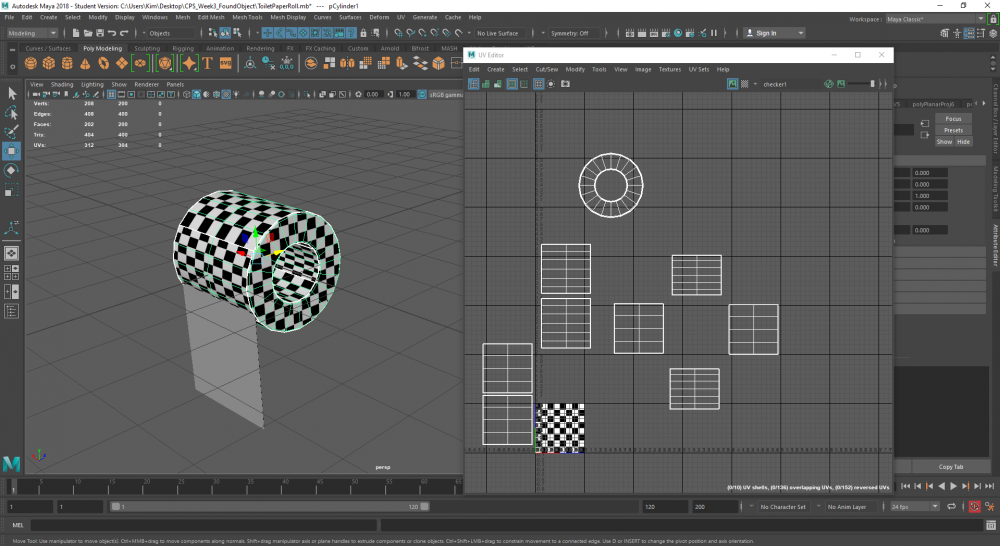Select the Lasso select tool

[11, 113]
